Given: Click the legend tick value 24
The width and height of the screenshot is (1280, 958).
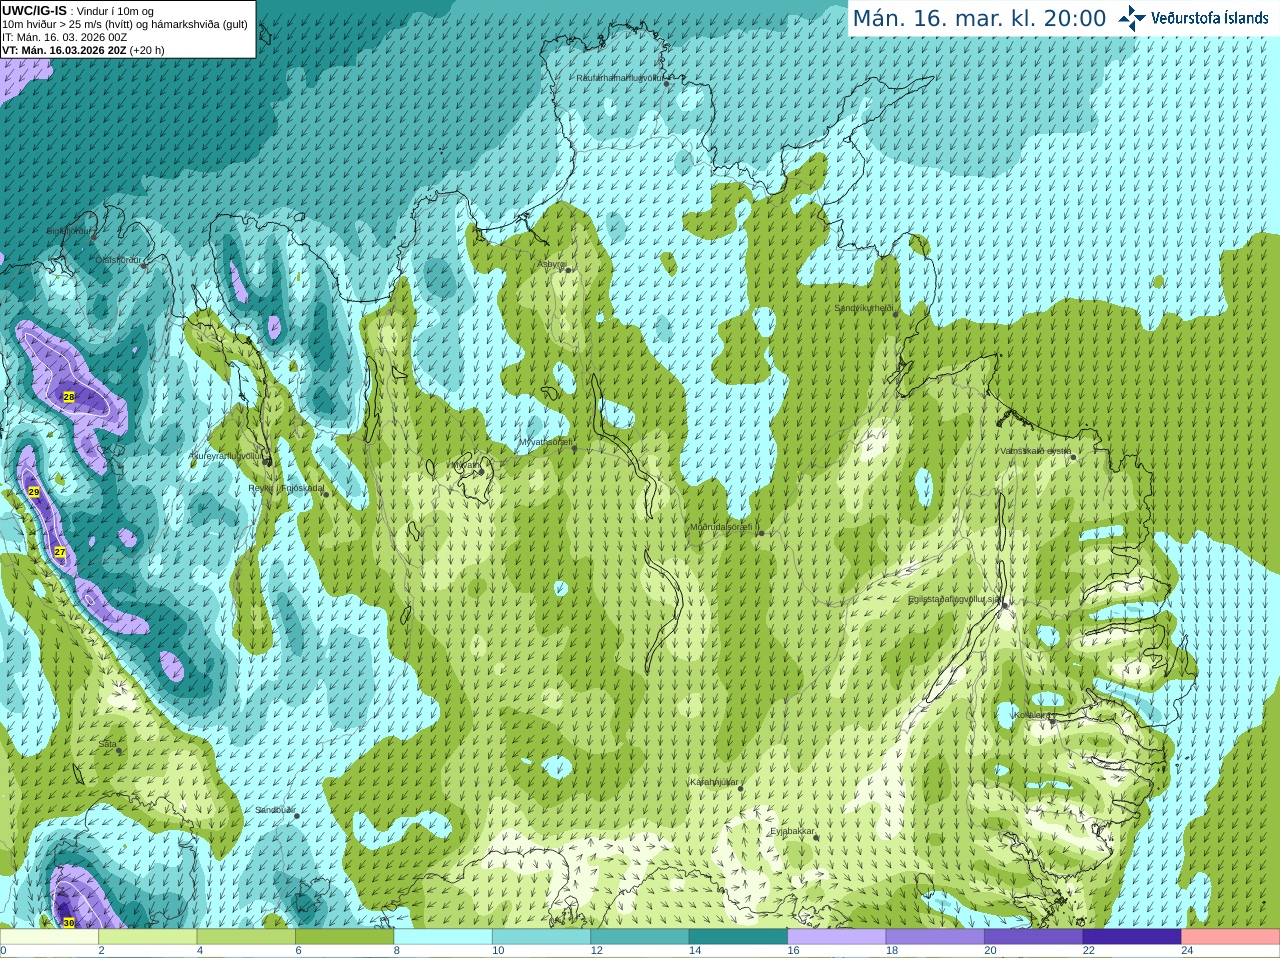Looking at the screenshot, I should tap(1187, 951).
